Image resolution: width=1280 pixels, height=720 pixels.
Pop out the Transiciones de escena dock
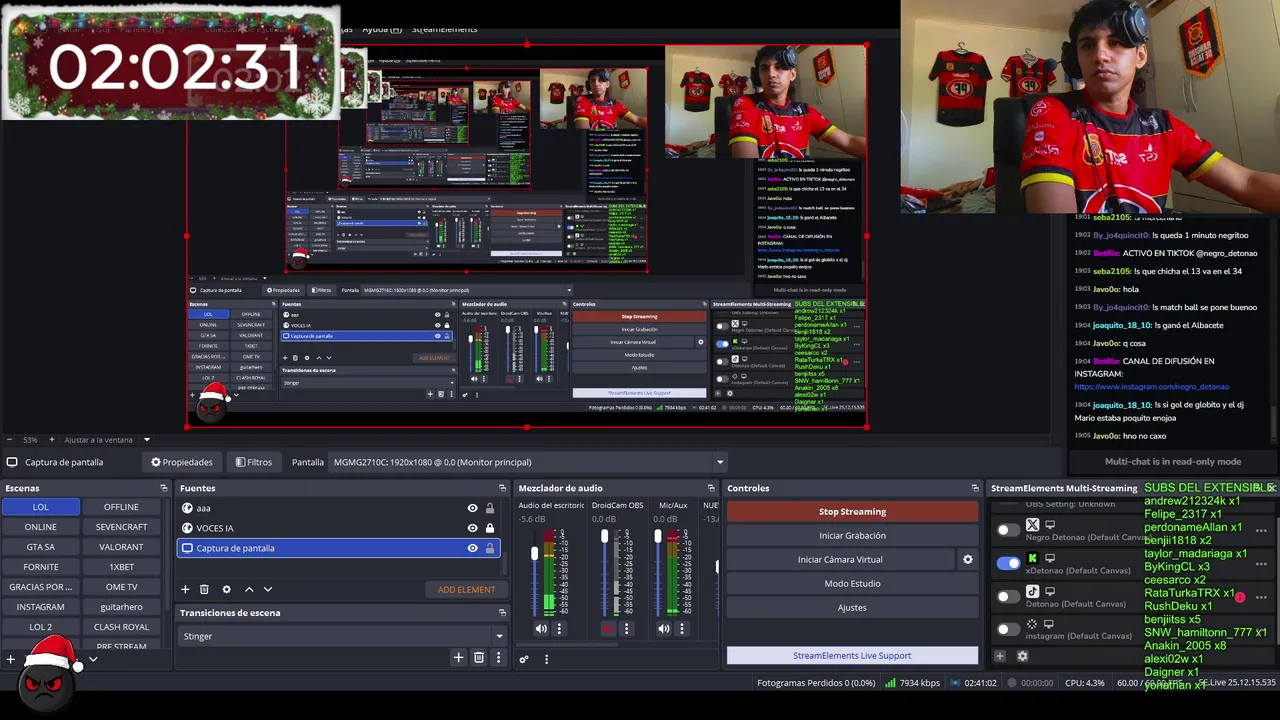(x=502, y=613)
